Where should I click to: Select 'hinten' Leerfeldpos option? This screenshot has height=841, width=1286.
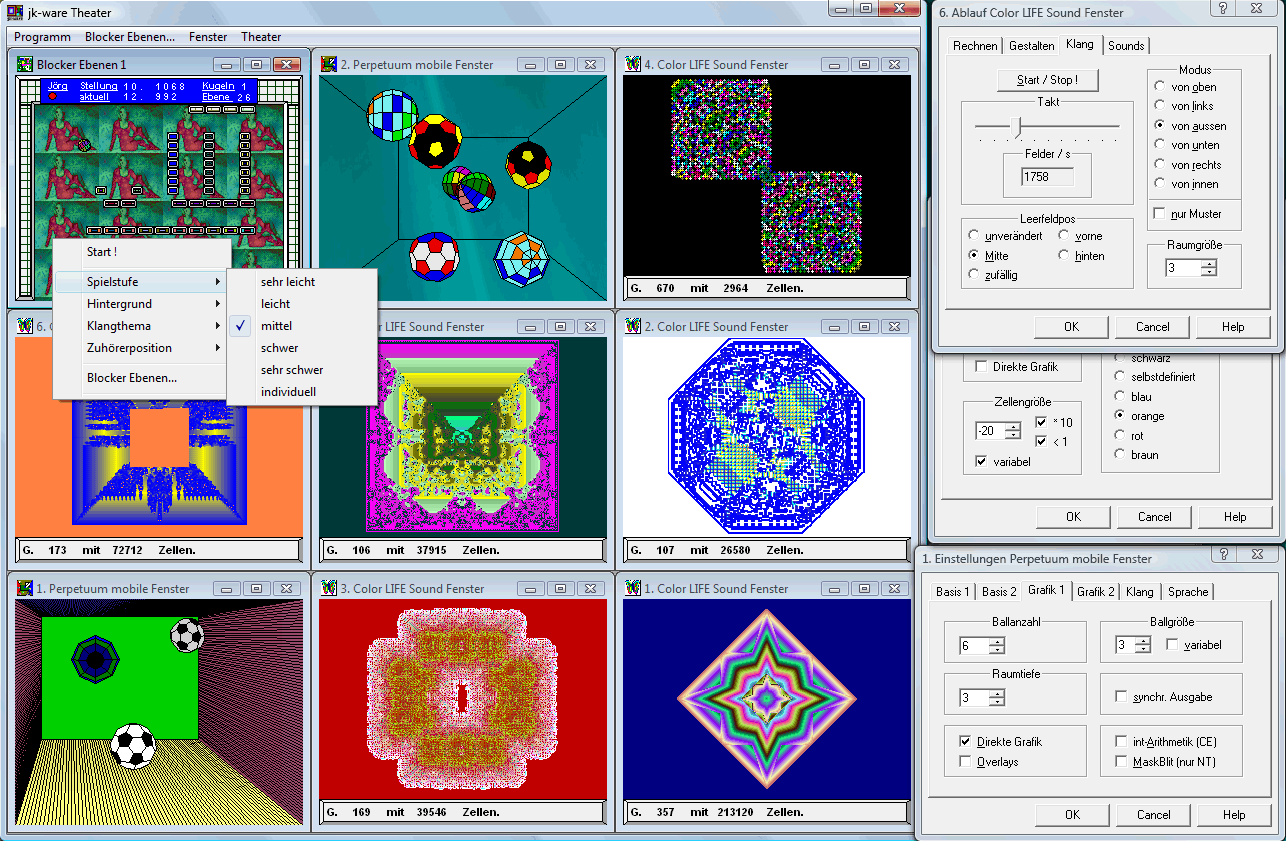pos(1063,256)
